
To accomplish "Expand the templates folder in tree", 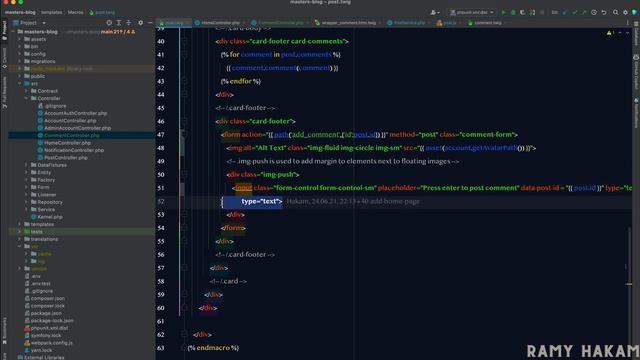I will (x=19, y=224).
